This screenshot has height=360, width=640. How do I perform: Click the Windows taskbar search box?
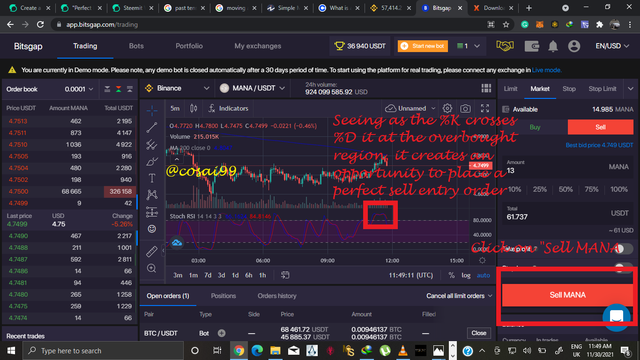click(x=103, y=351)
